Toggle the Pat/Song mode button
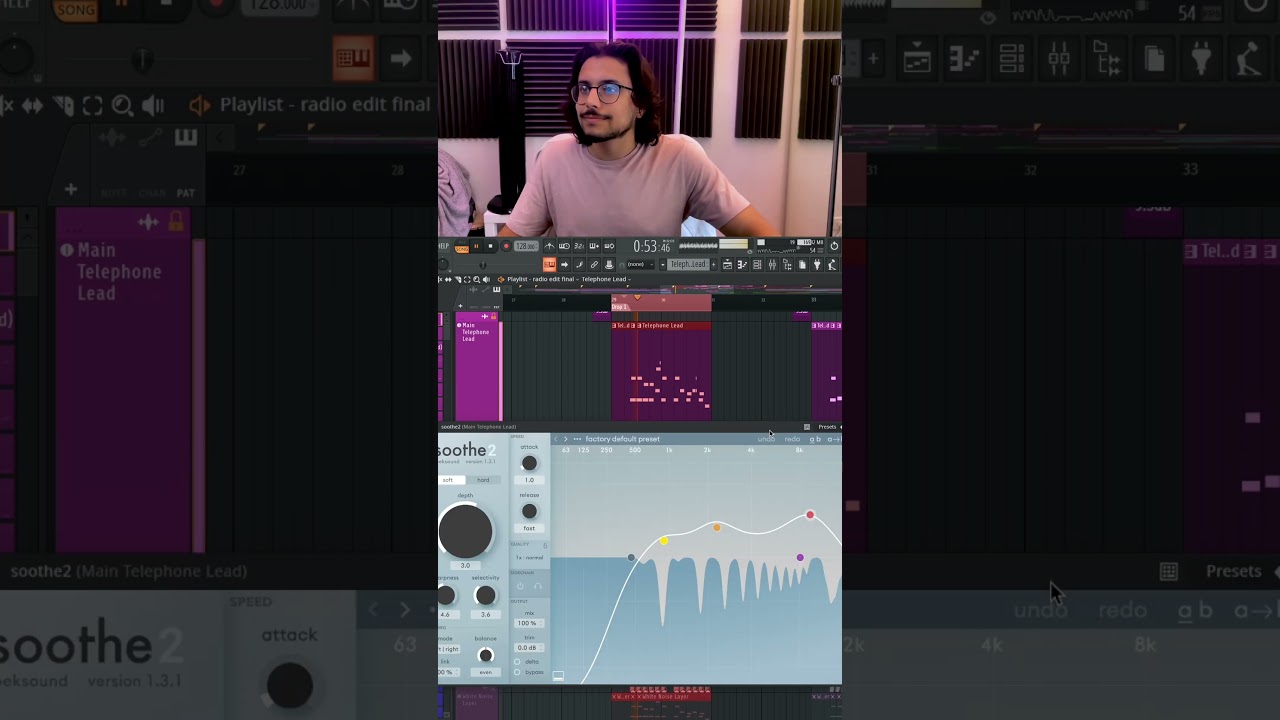The width and height of the screenshot is (1280, 720). tap(462, 247)
